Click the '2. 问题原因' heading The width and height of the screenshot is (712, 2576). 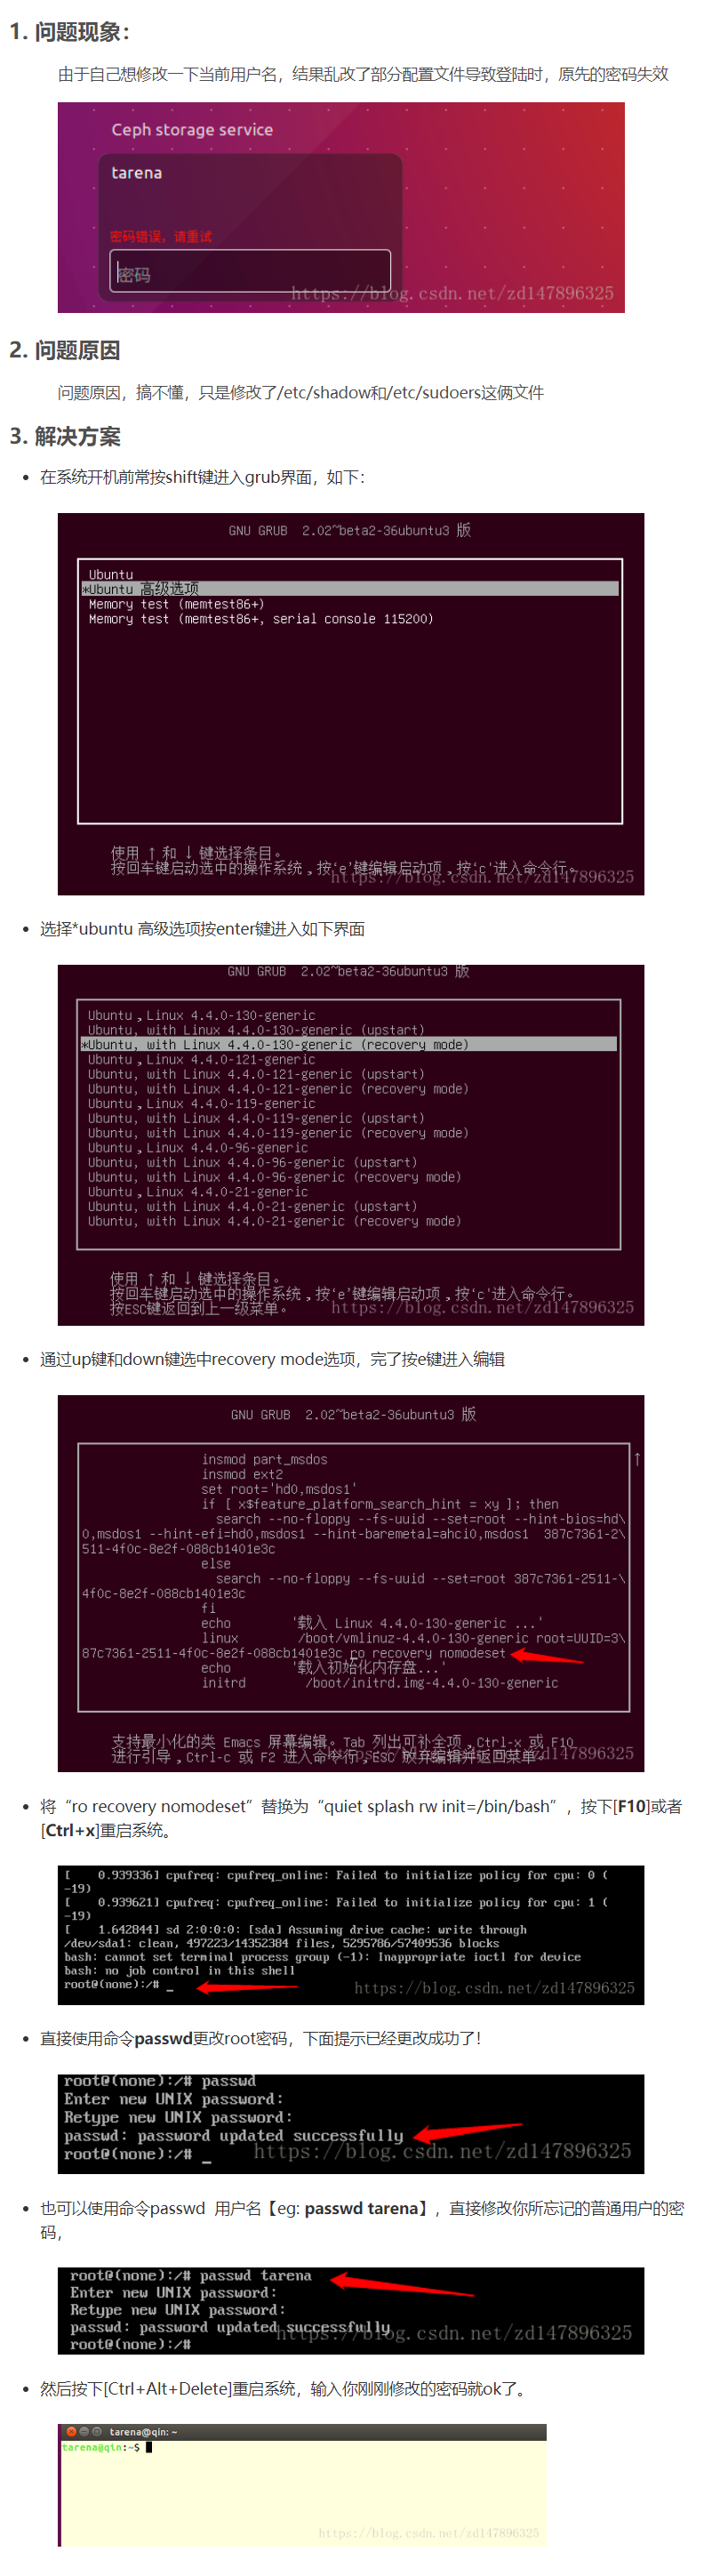[x=65, y=350]
